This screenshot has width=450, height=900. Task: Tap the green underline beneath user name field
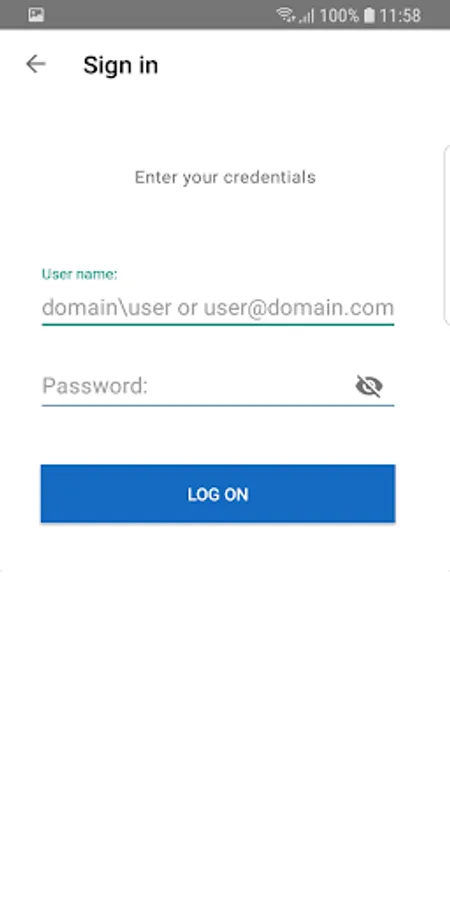218,324
